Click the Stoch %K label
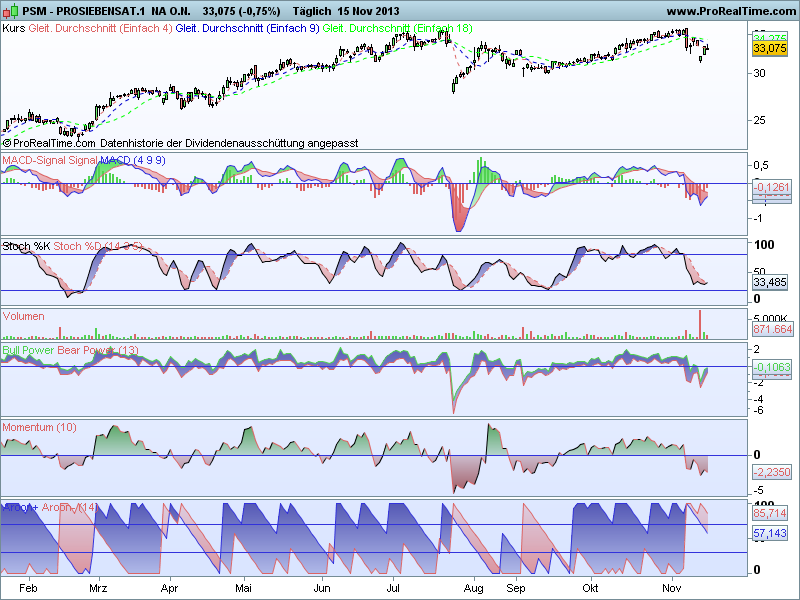This screenshot has width=800, height=600. pyautogui.click(x=26, y=246)
